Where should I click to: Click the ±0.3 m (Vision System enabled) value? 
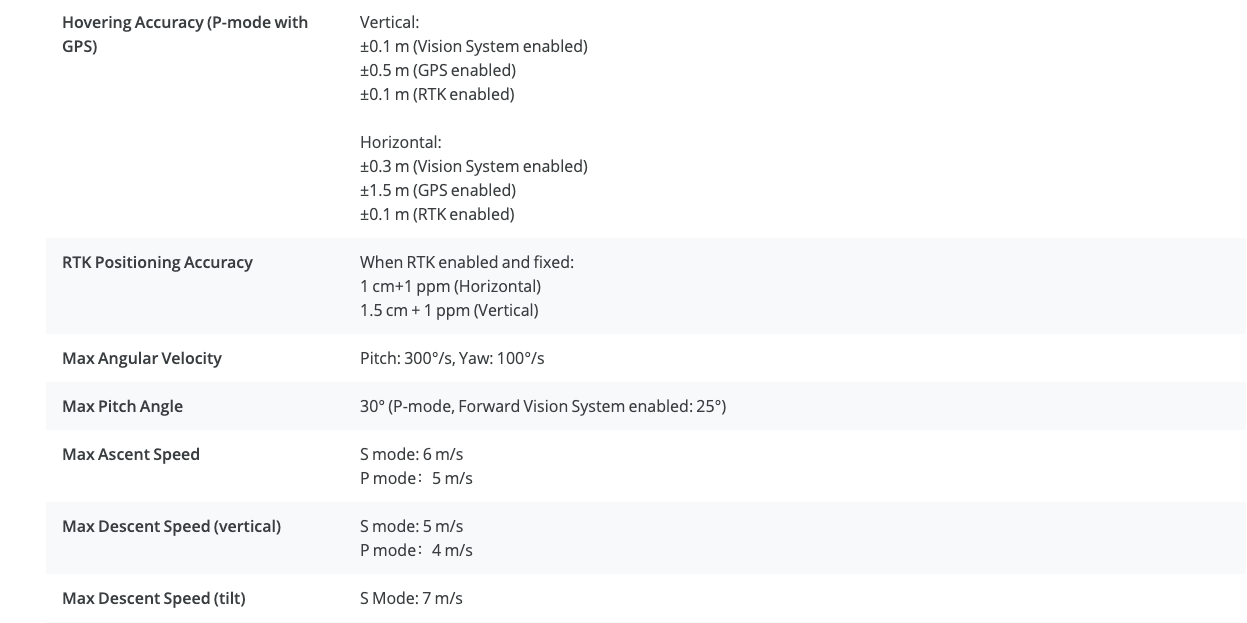[474, 166]
